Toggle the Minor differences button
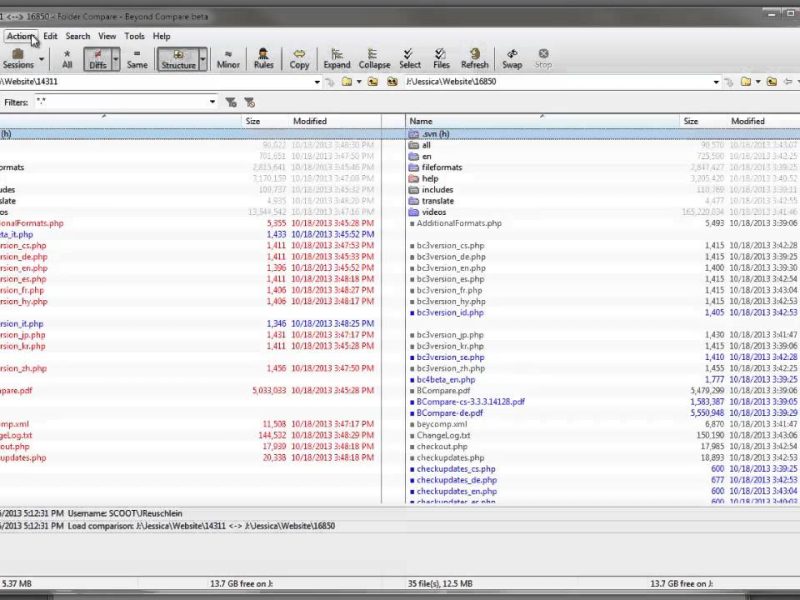 (x=228, y=59)
